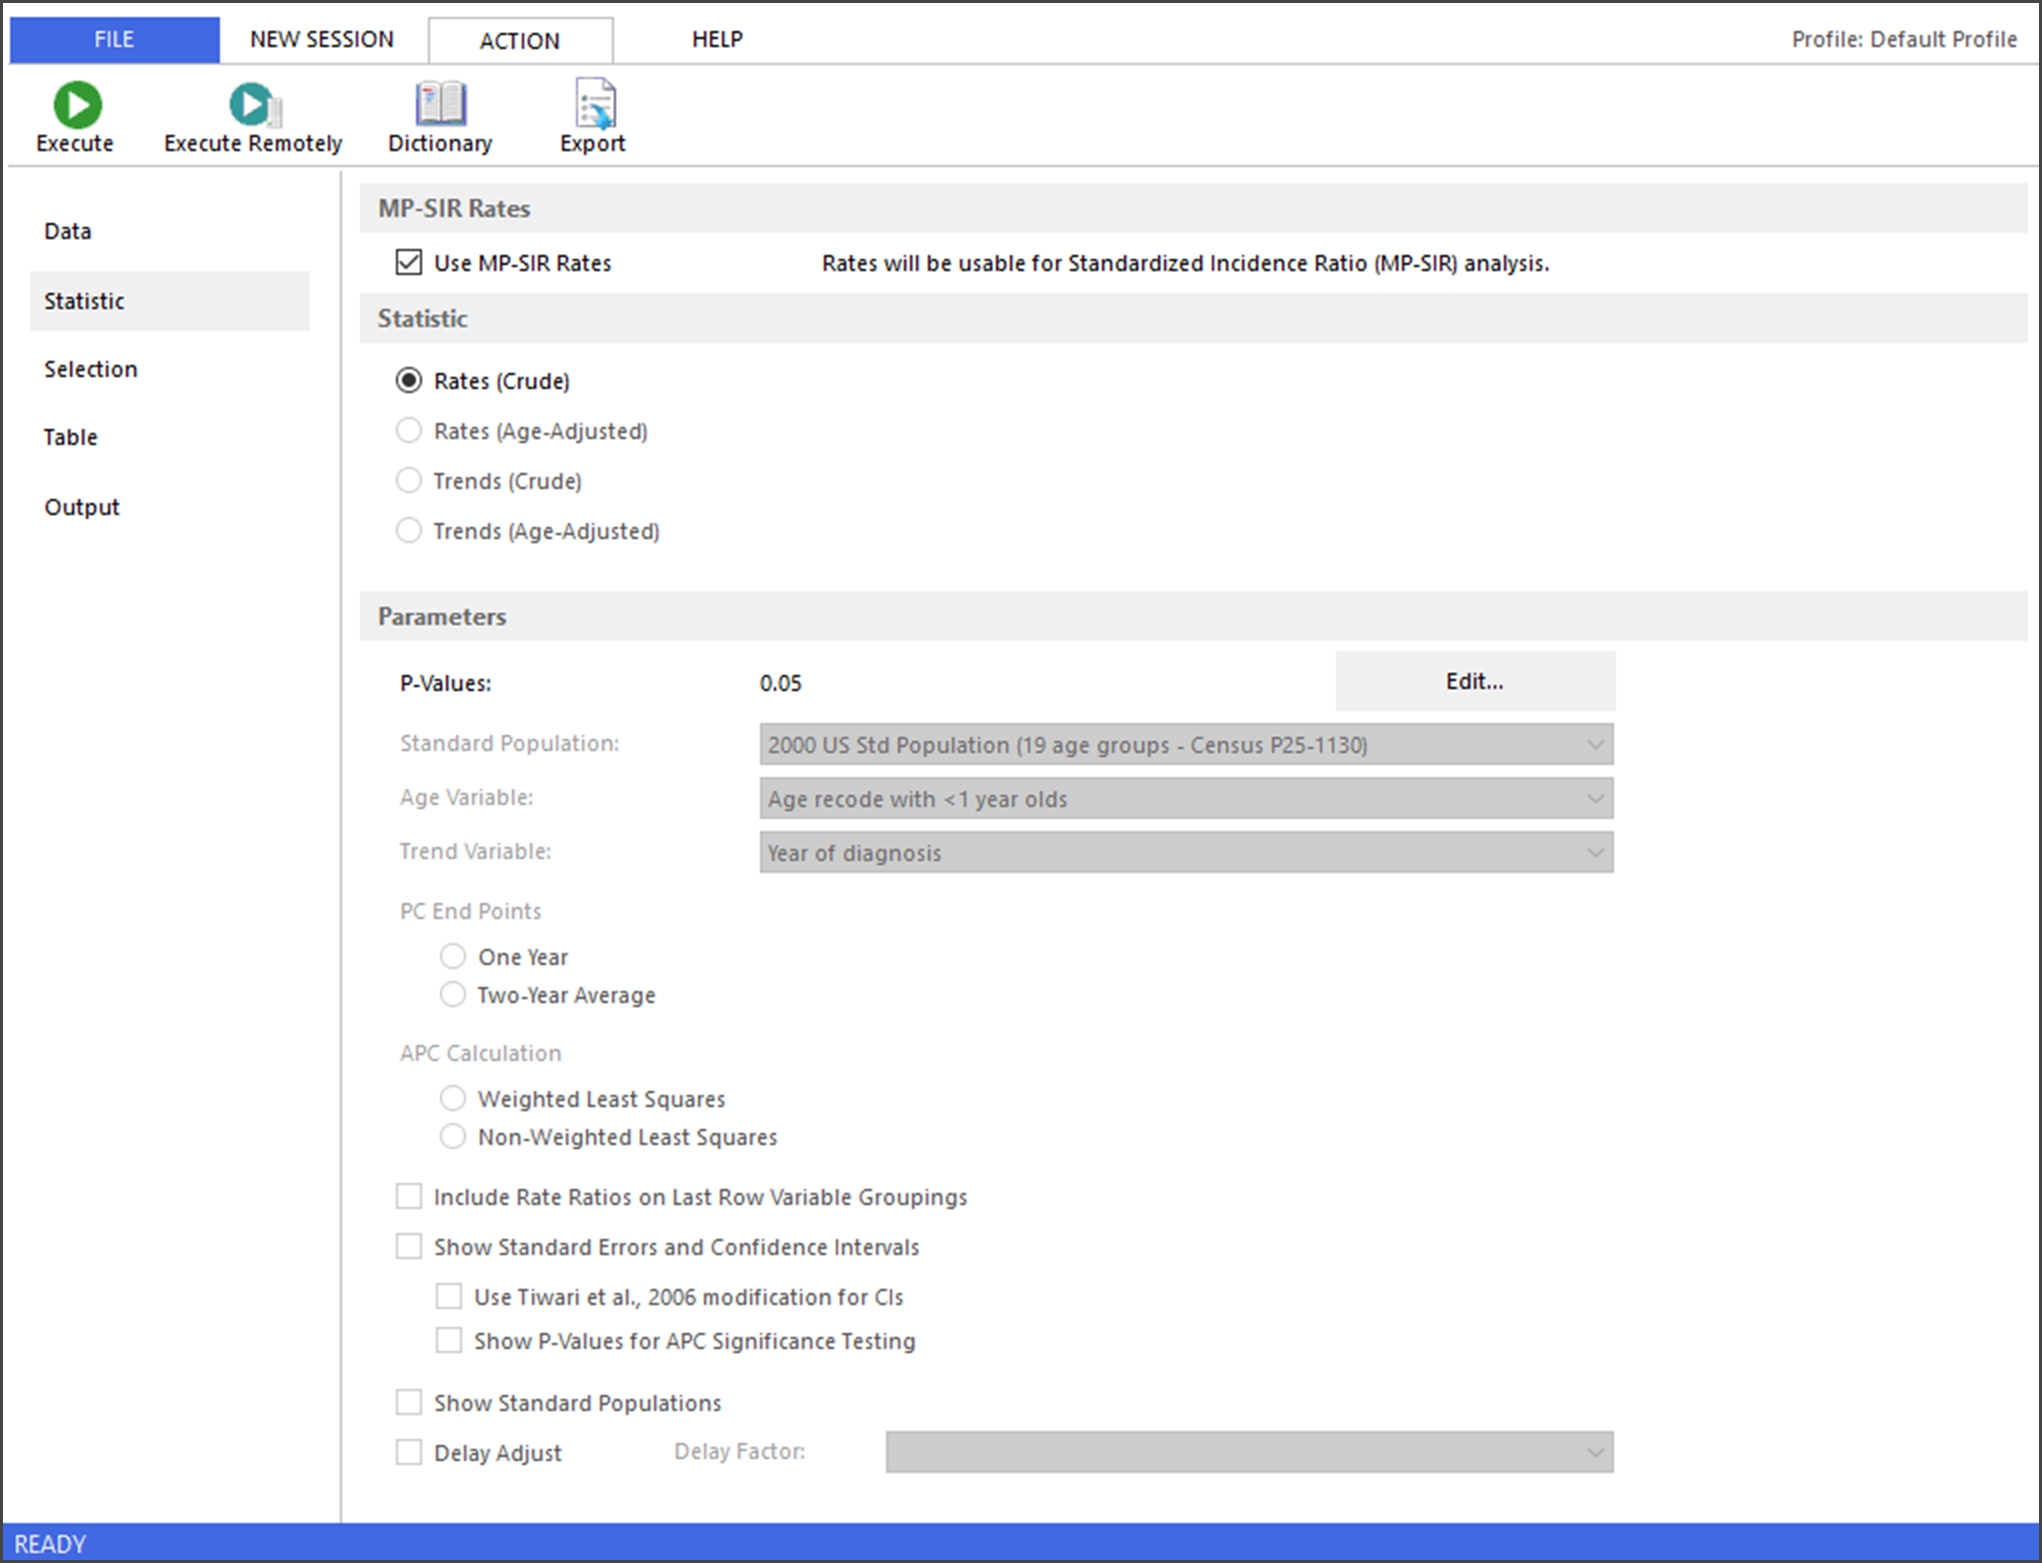This screenshot has width=2042, height=1563.
Task: Open the Output section in sidebar
Action: (x=82, y=507)
